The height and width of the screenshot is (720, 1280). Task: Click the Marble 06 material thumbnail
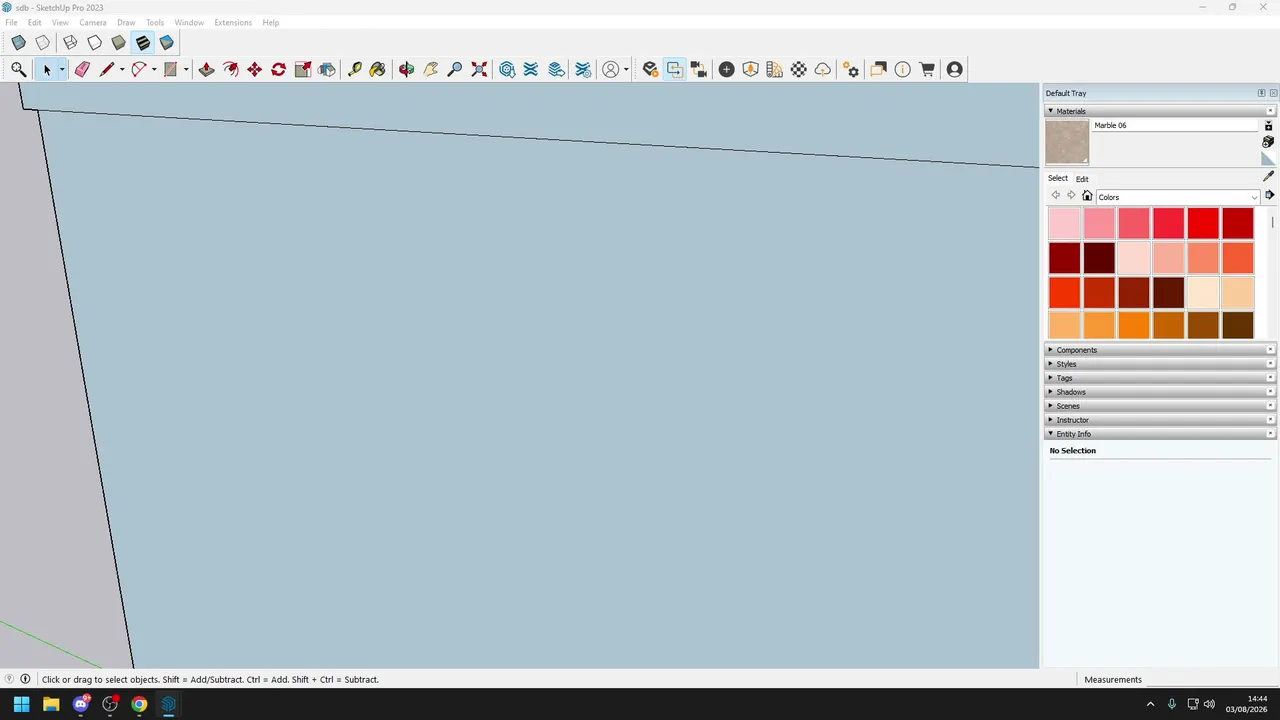[x=1067, y=142]
